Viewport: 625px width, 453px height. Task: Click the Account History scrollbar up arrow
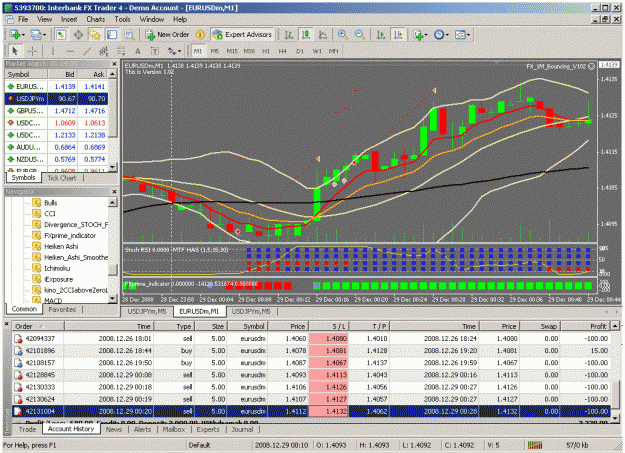coord(615,326)
